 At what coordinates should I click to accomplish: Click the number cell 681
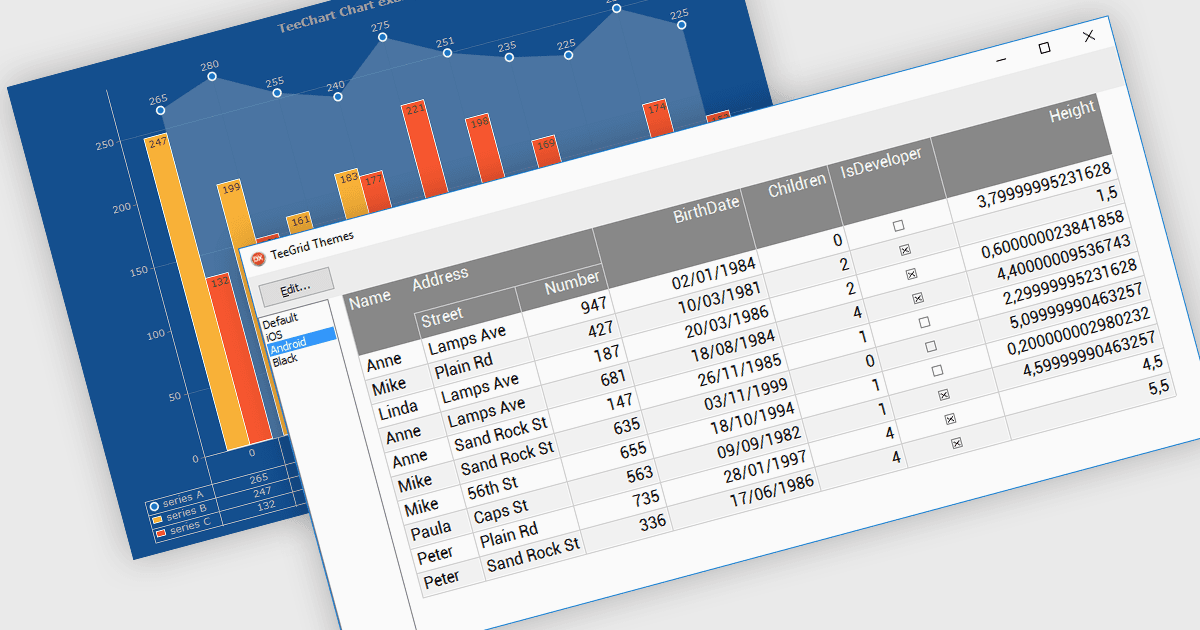click(613, 379)
